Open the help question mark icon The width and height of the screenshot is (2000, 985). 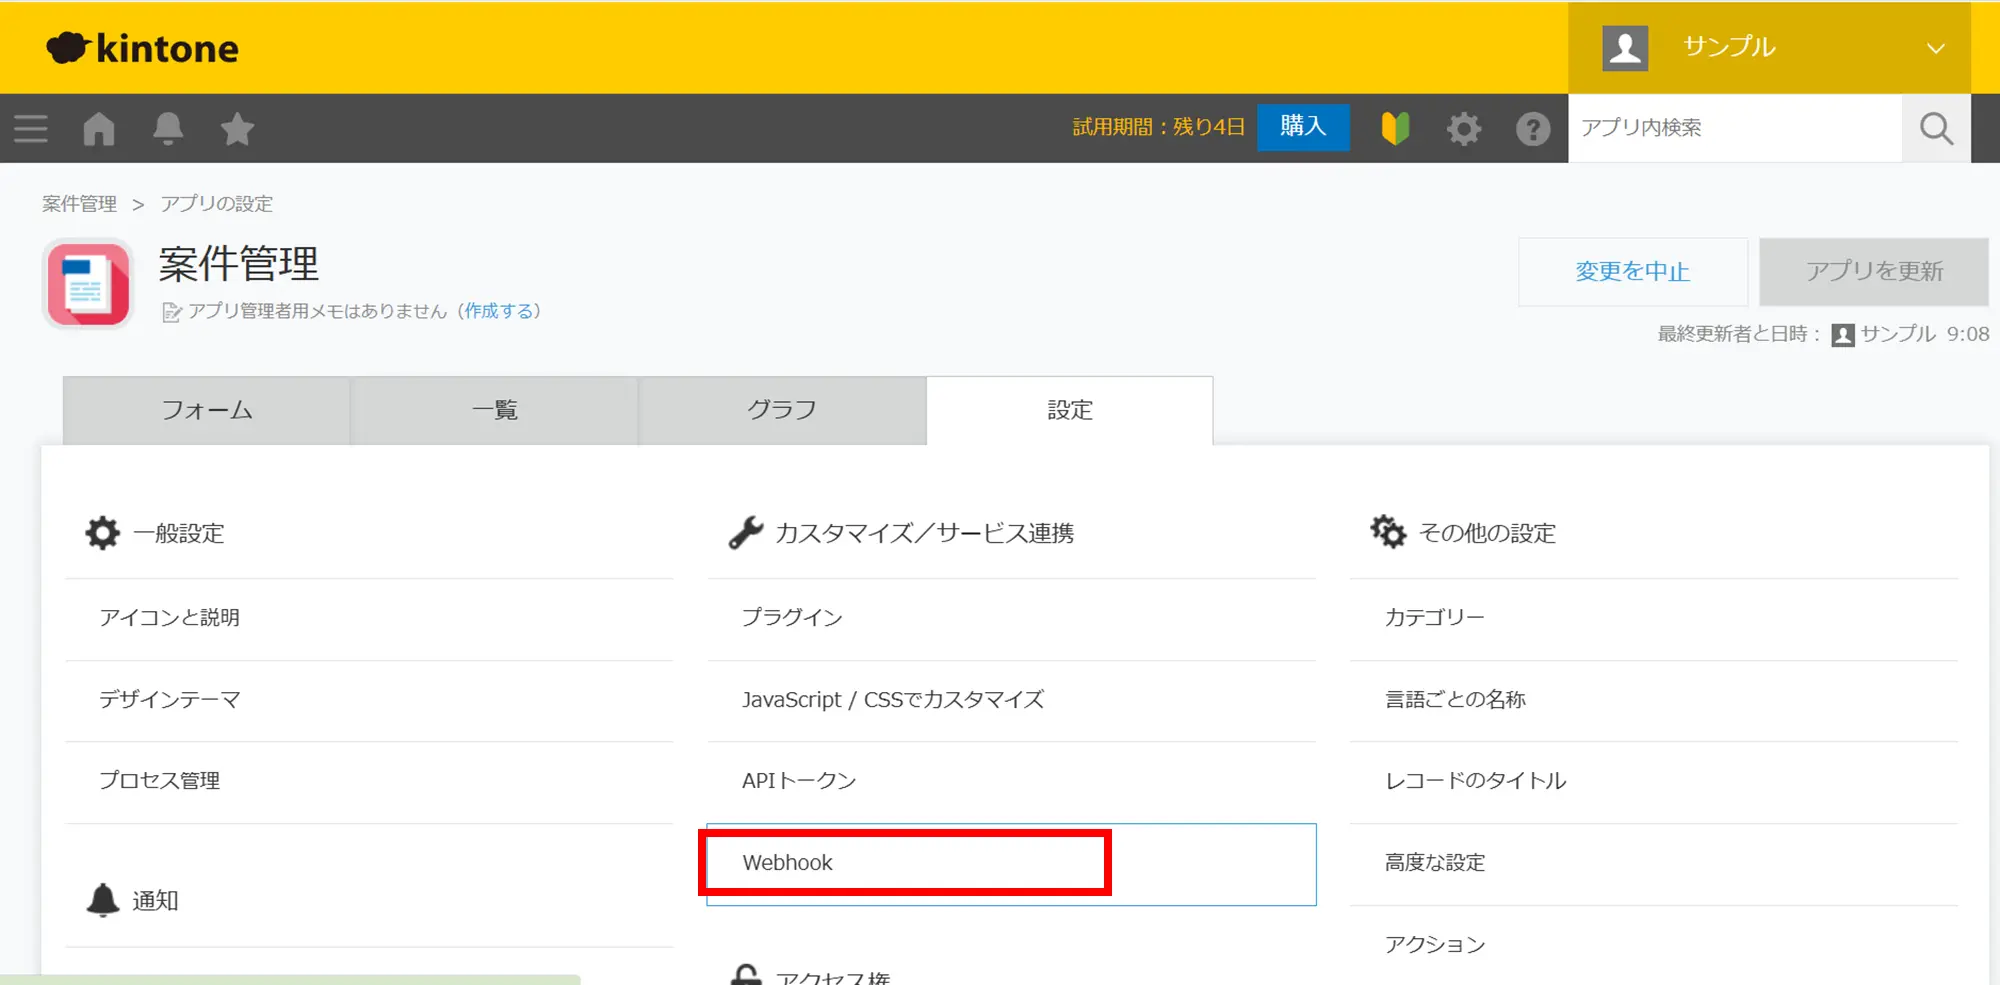1532,129
